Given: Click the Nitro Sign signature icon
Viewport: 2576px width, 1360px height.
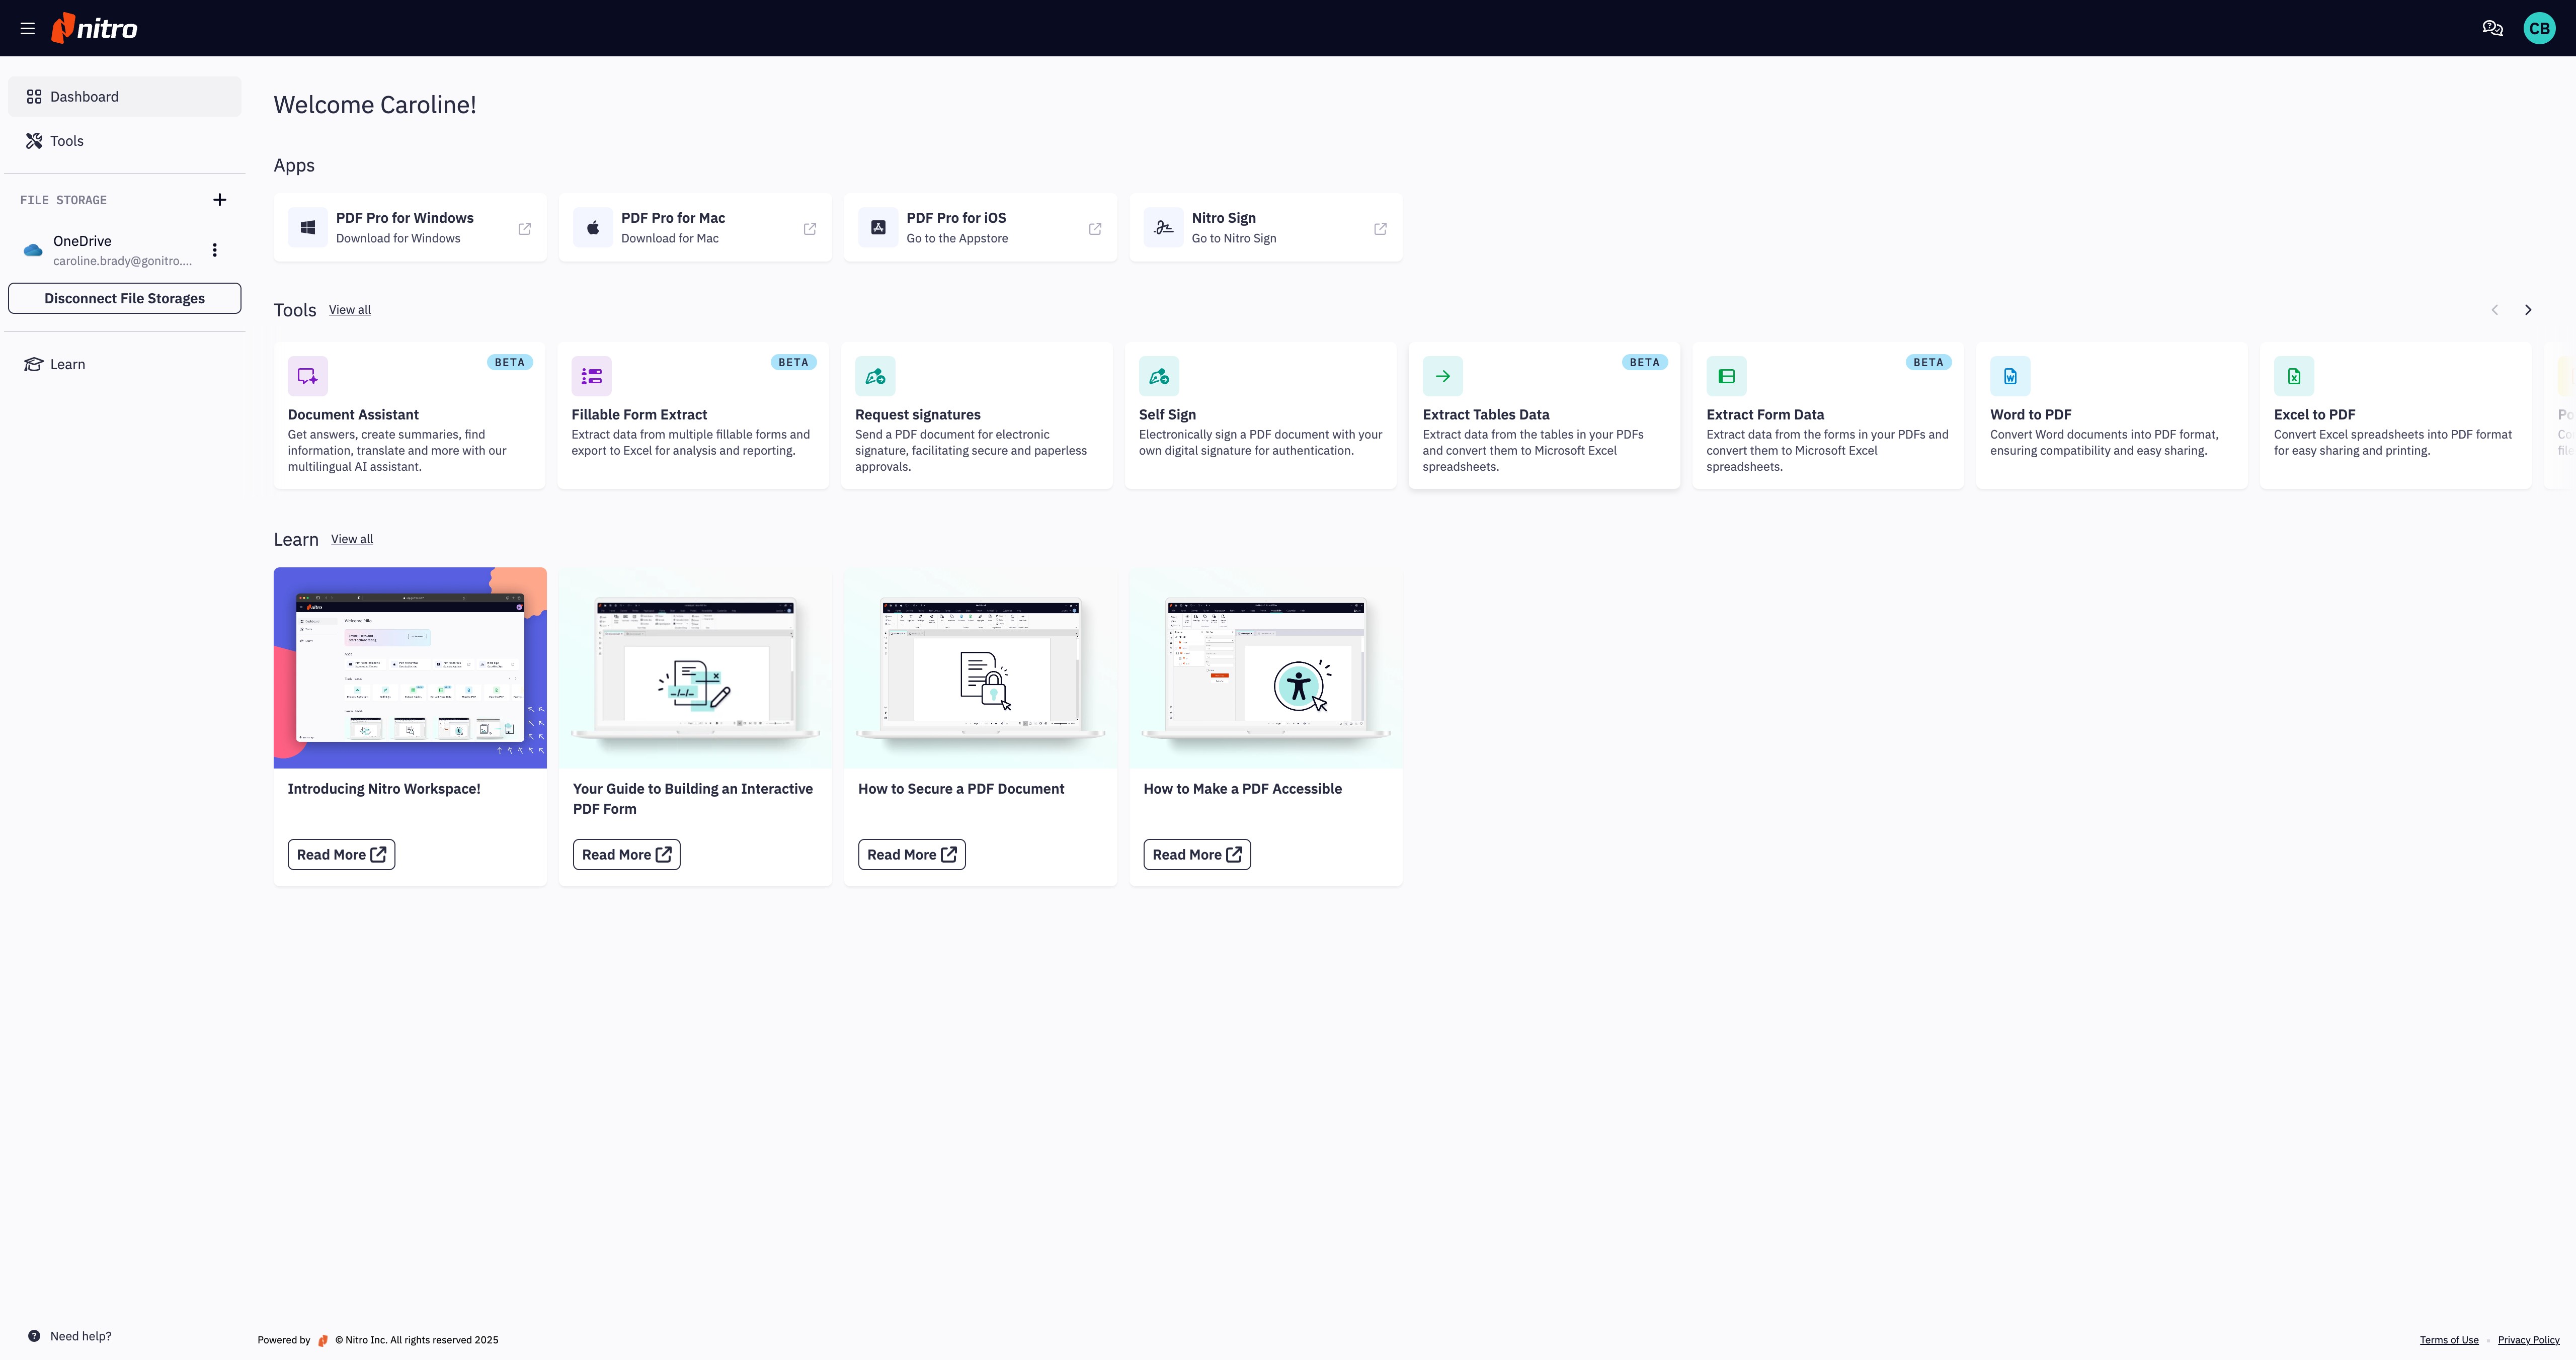Looking at the screenshot, I should pos(1163,228).
